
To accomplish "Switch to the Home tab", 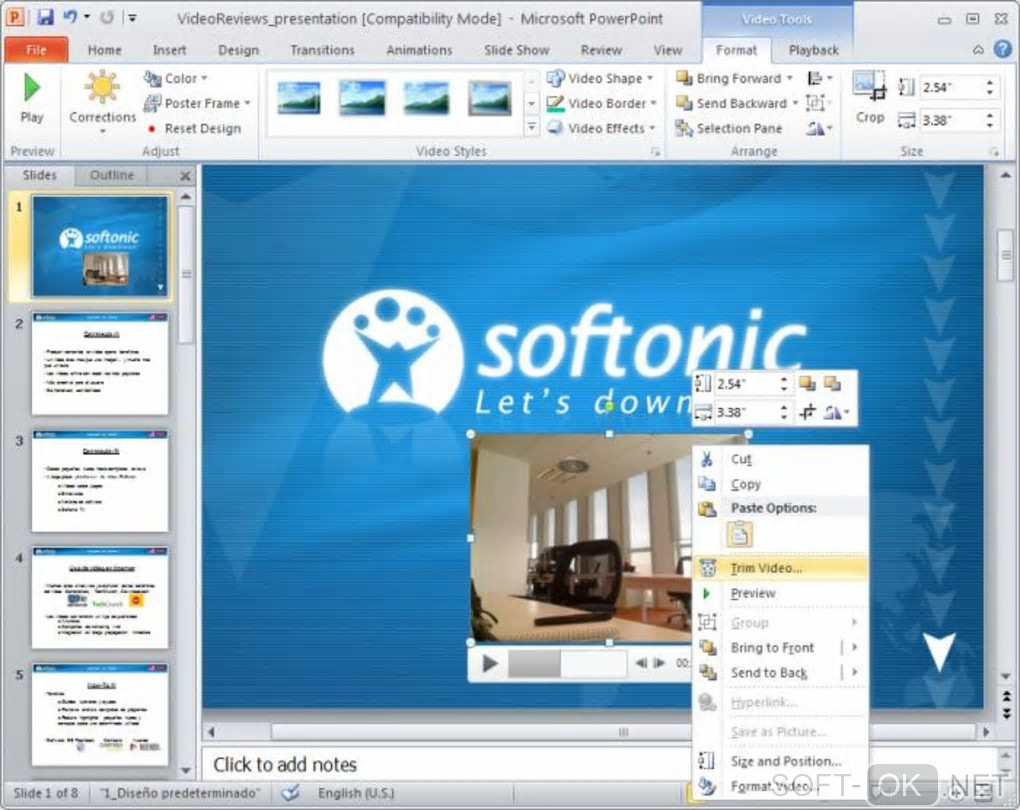I will (104, 50).
